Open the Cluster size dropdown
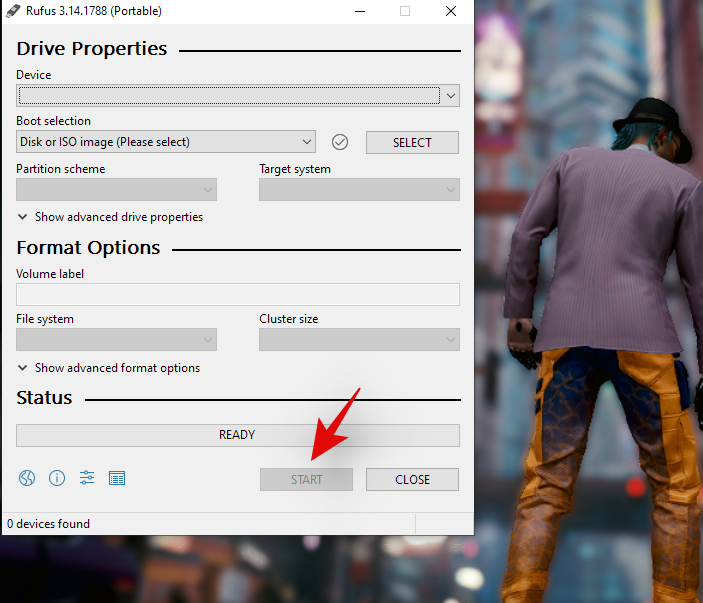The image size is (703, 603). [x=359, y=340]
